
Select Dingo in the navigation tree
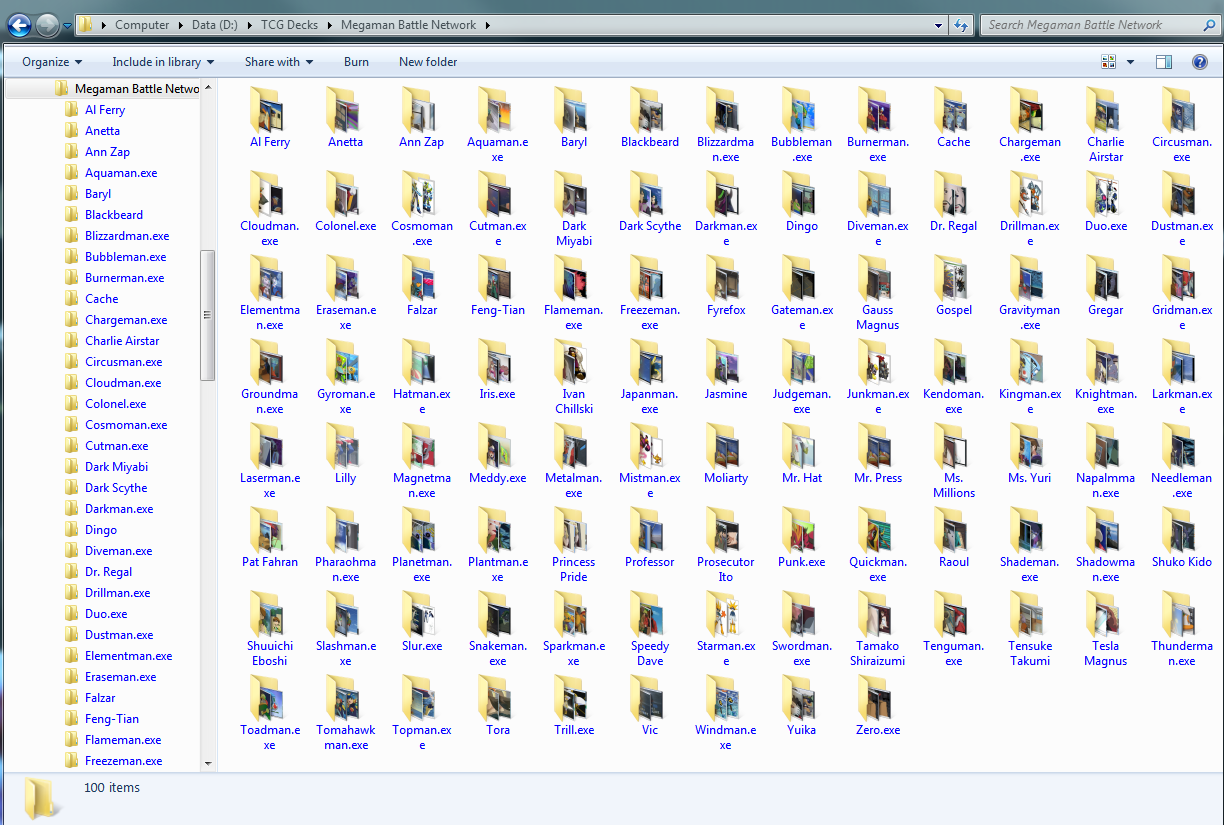click(101, 530)
